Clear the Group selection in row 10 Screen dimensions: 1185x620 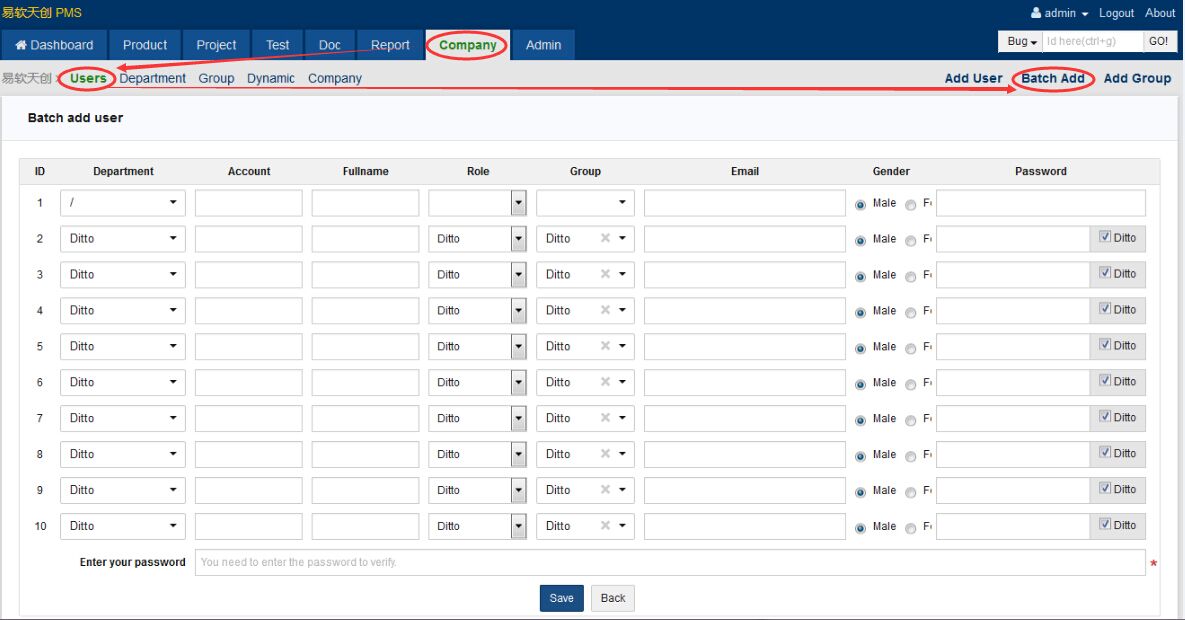pos(605,527)
